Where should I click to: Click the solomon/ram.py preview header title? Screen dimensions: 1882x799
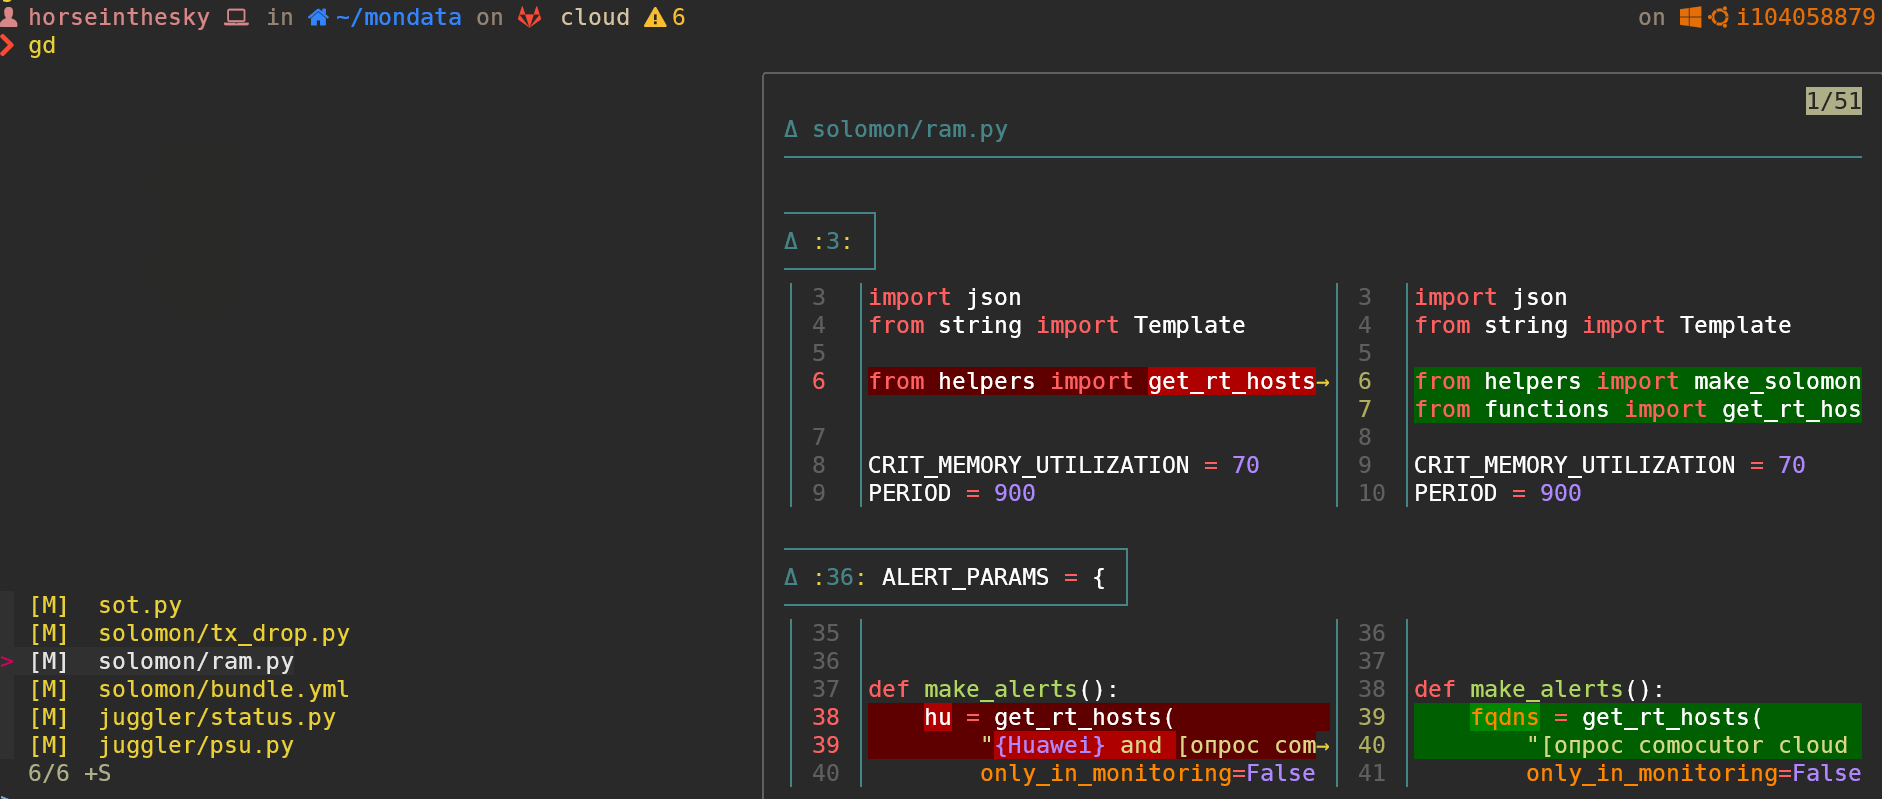pyautogui.click(x=910, y=129)
